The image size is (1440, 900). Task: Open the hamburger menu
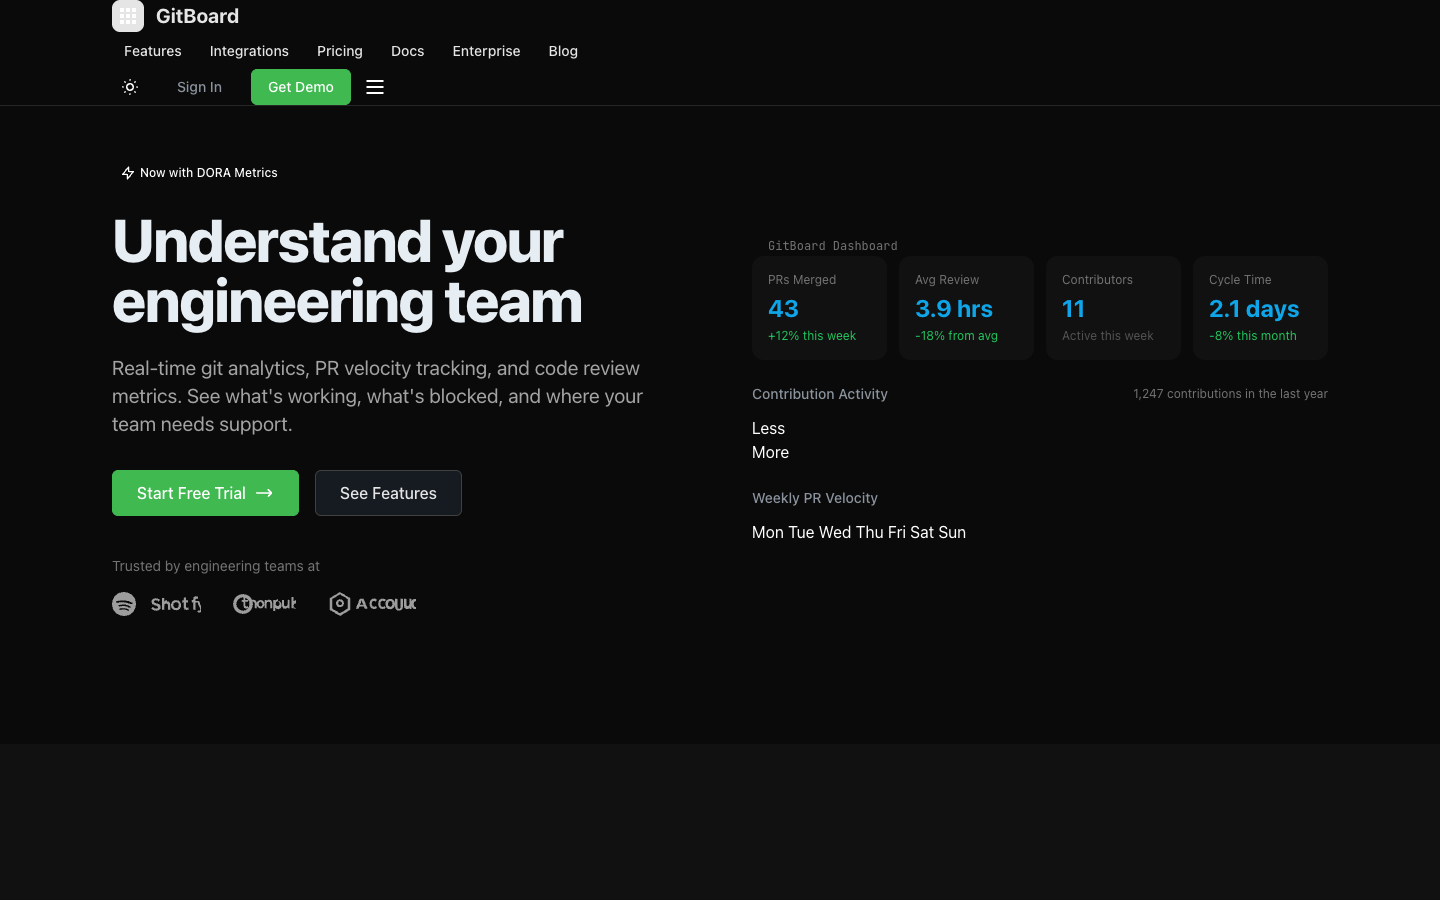coord(375,87)
